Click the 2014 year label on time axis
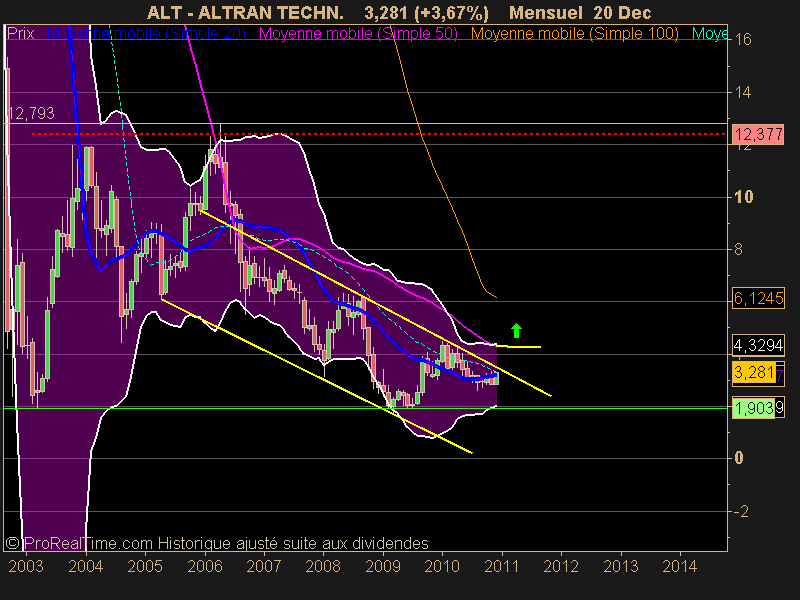800x600 pixels. coord(680,566)
